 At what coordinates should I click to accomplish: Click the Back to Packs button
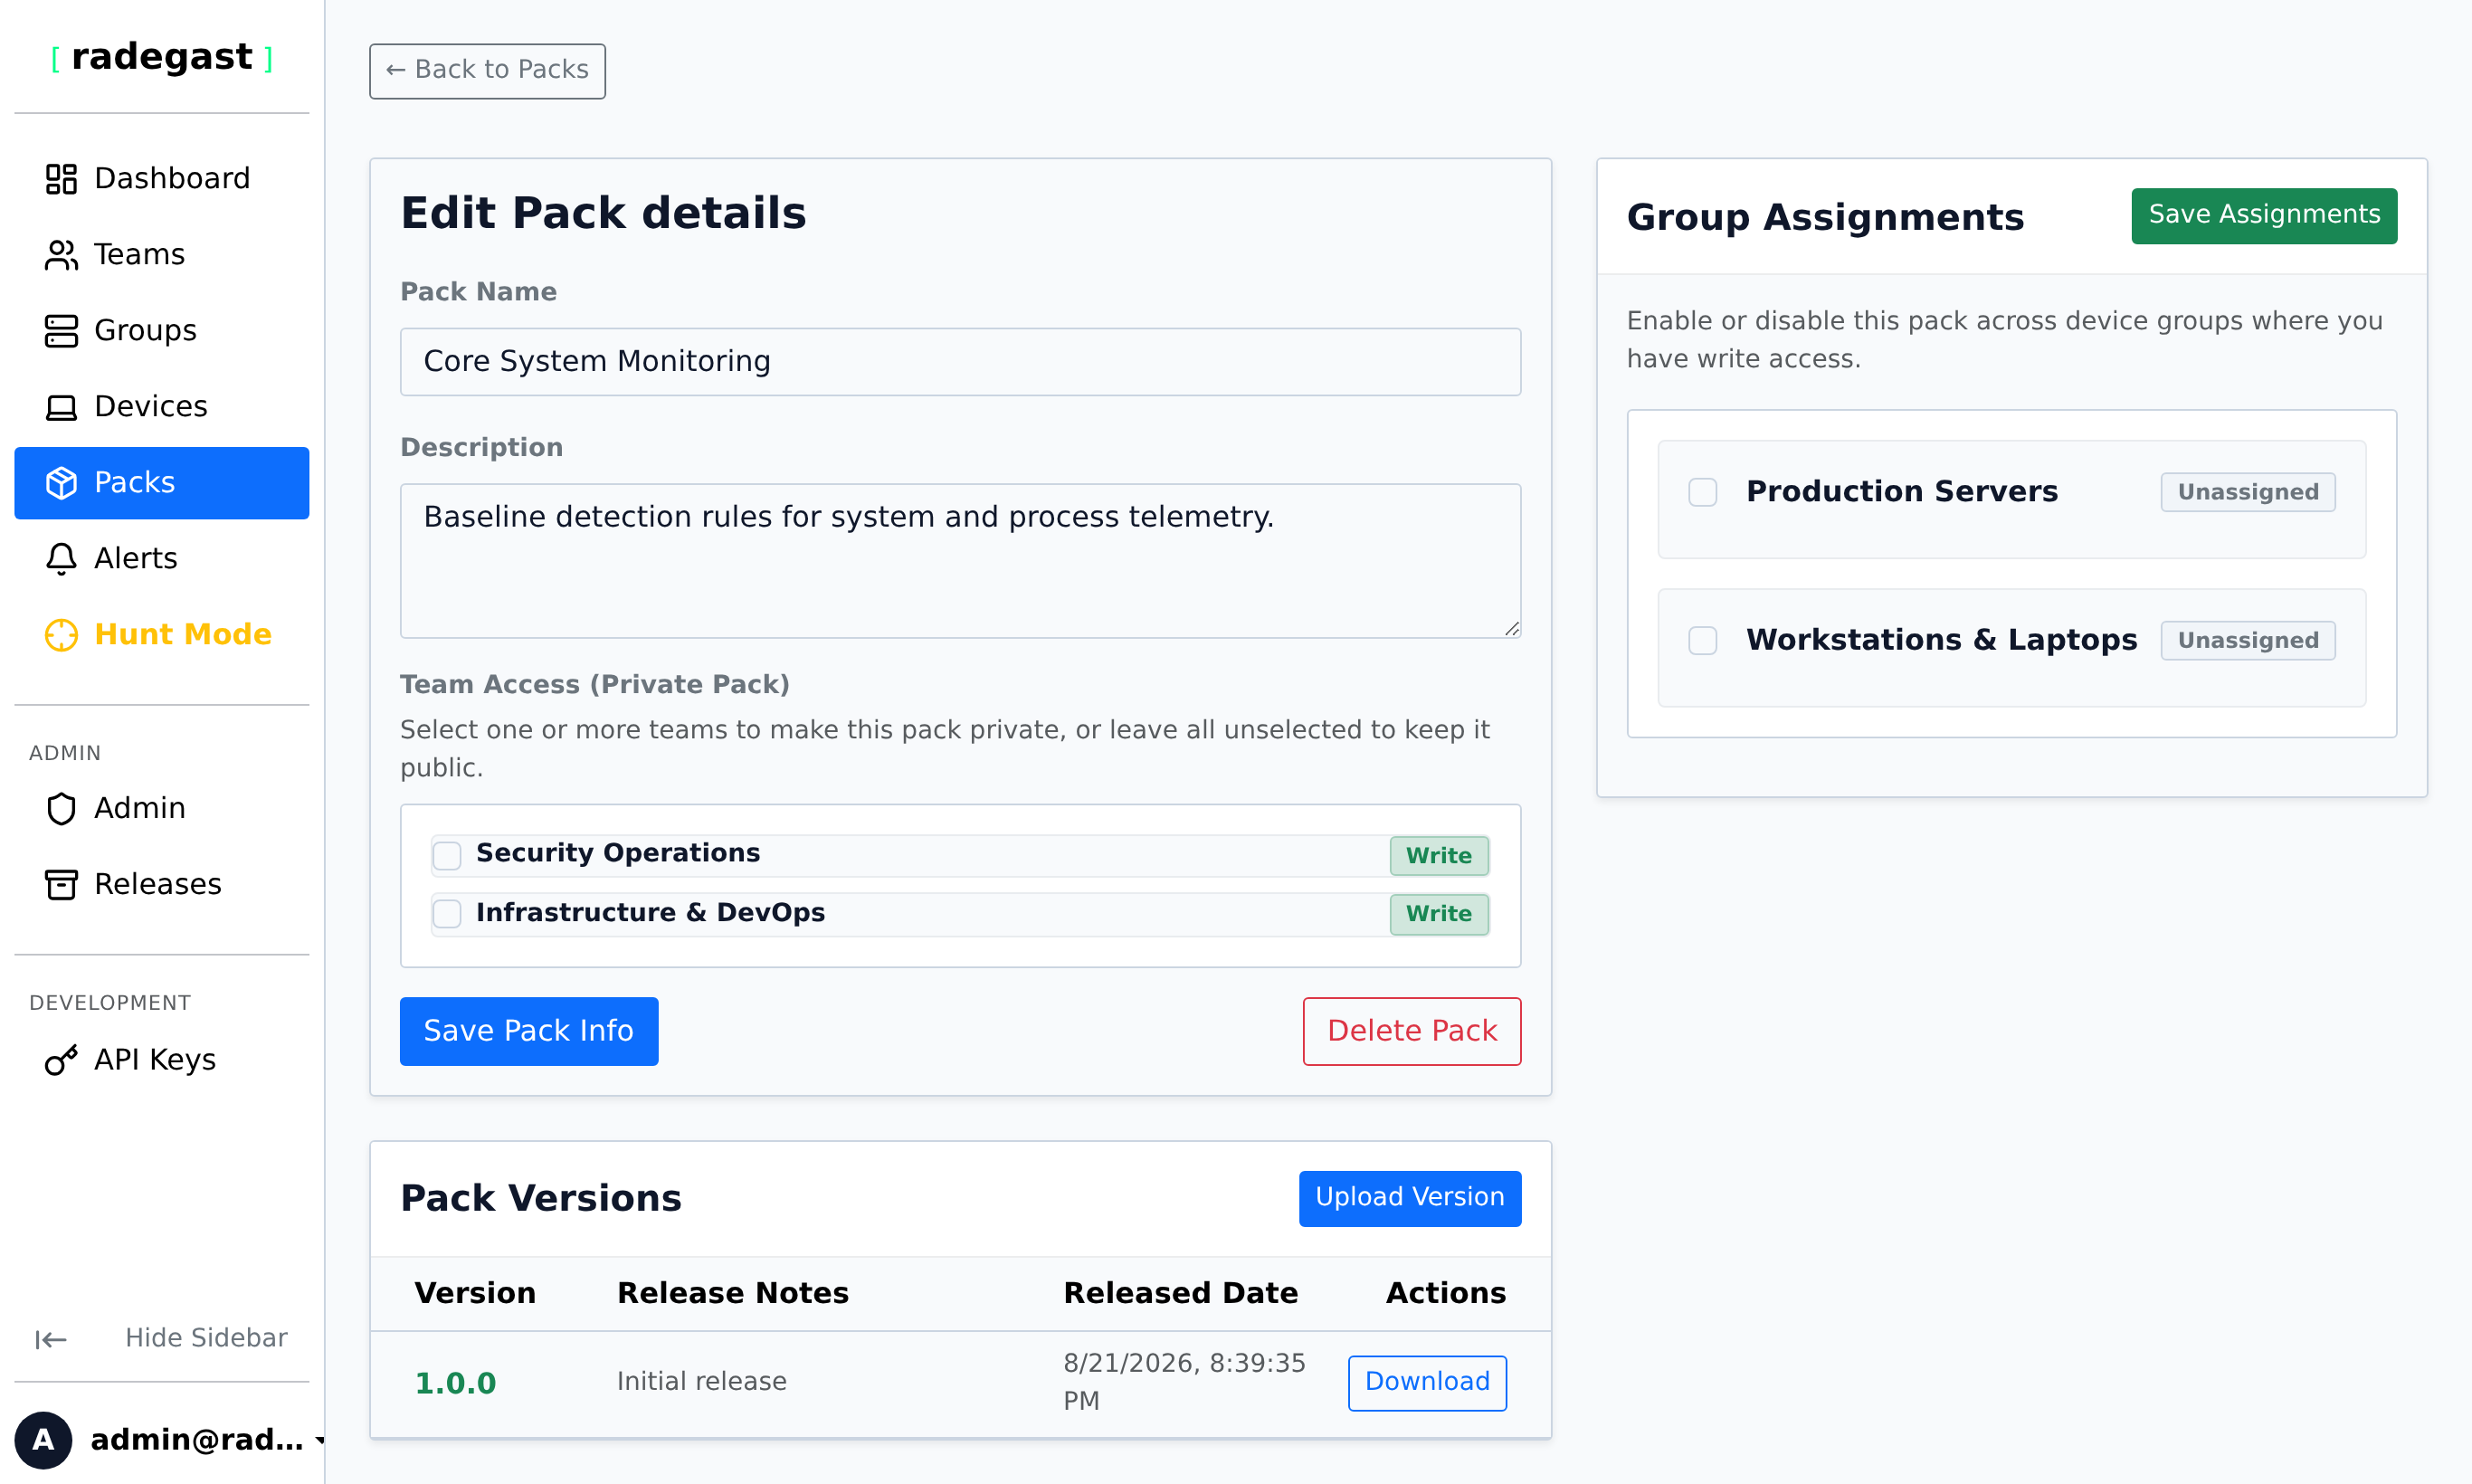(x=487, y=70)
